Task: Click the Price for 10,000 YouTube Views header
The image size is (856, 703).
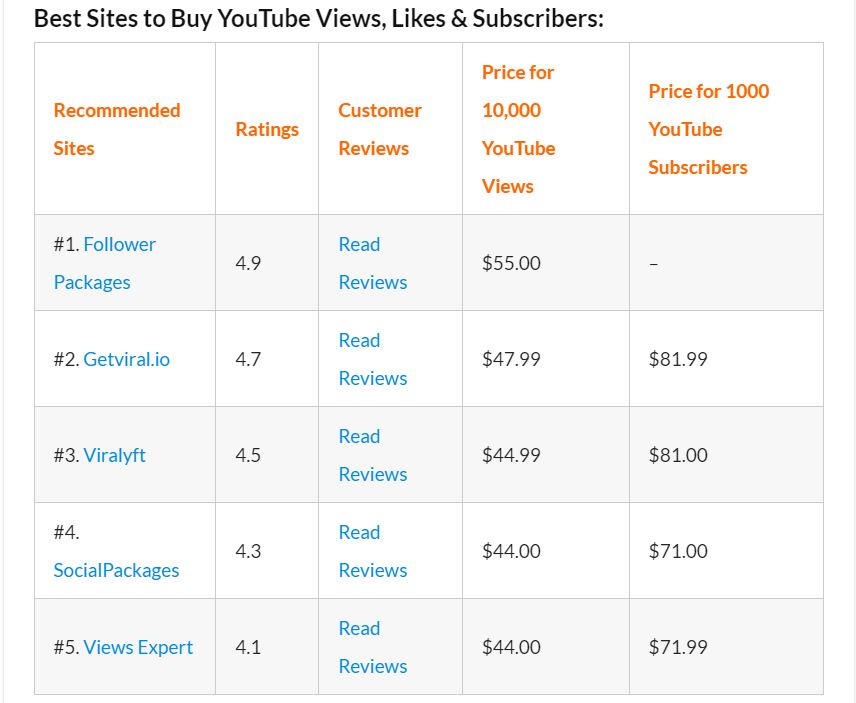Action: coord(518,129)
